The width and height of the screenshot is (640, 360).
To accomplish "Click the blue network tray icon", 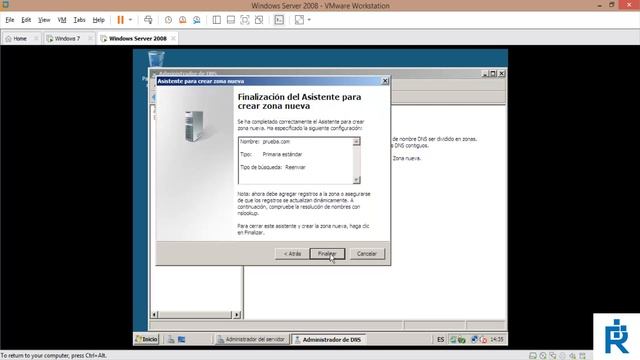I will pos(474,340).
